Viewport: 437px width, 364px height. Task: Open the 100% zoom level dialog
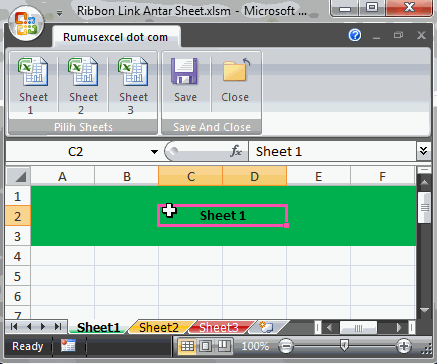pyautogui.click(x=255, y=346)
